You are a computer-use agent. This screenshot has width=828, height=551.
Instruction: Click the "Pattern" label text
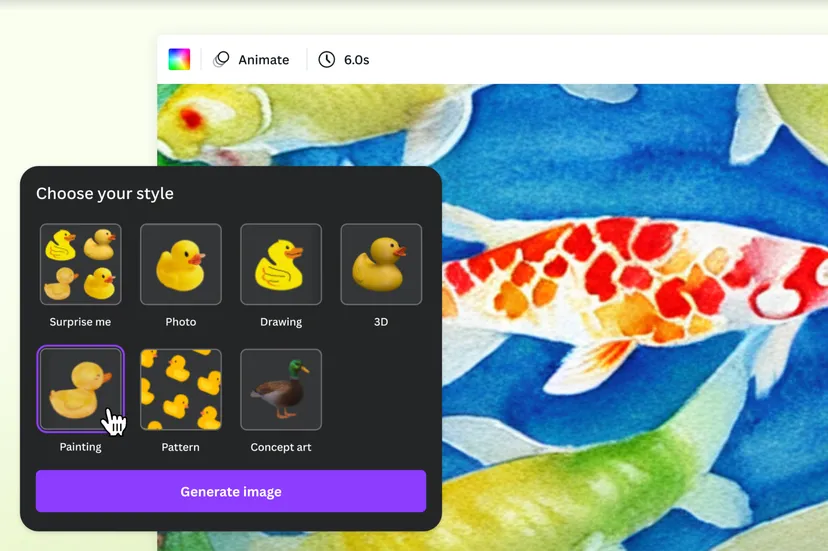point(181,447)
